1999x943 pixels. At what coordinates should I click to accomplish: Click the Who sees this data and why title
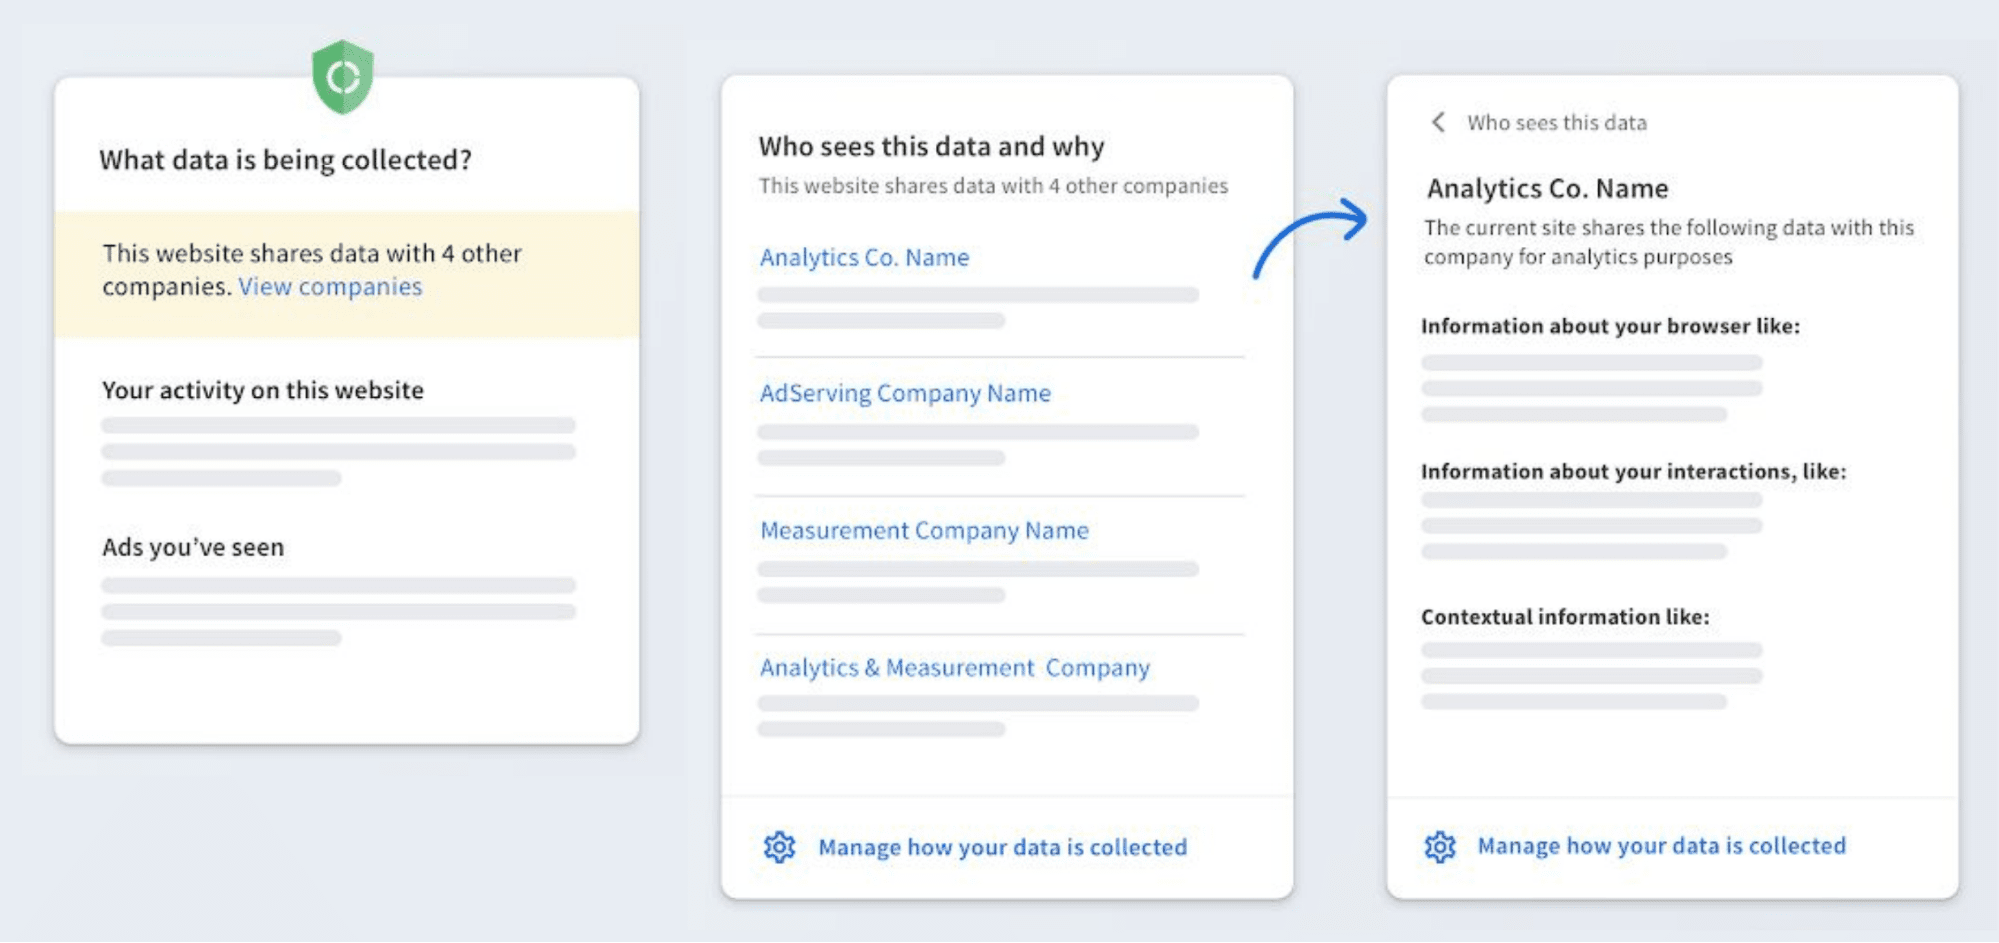(x=931, y=147)
